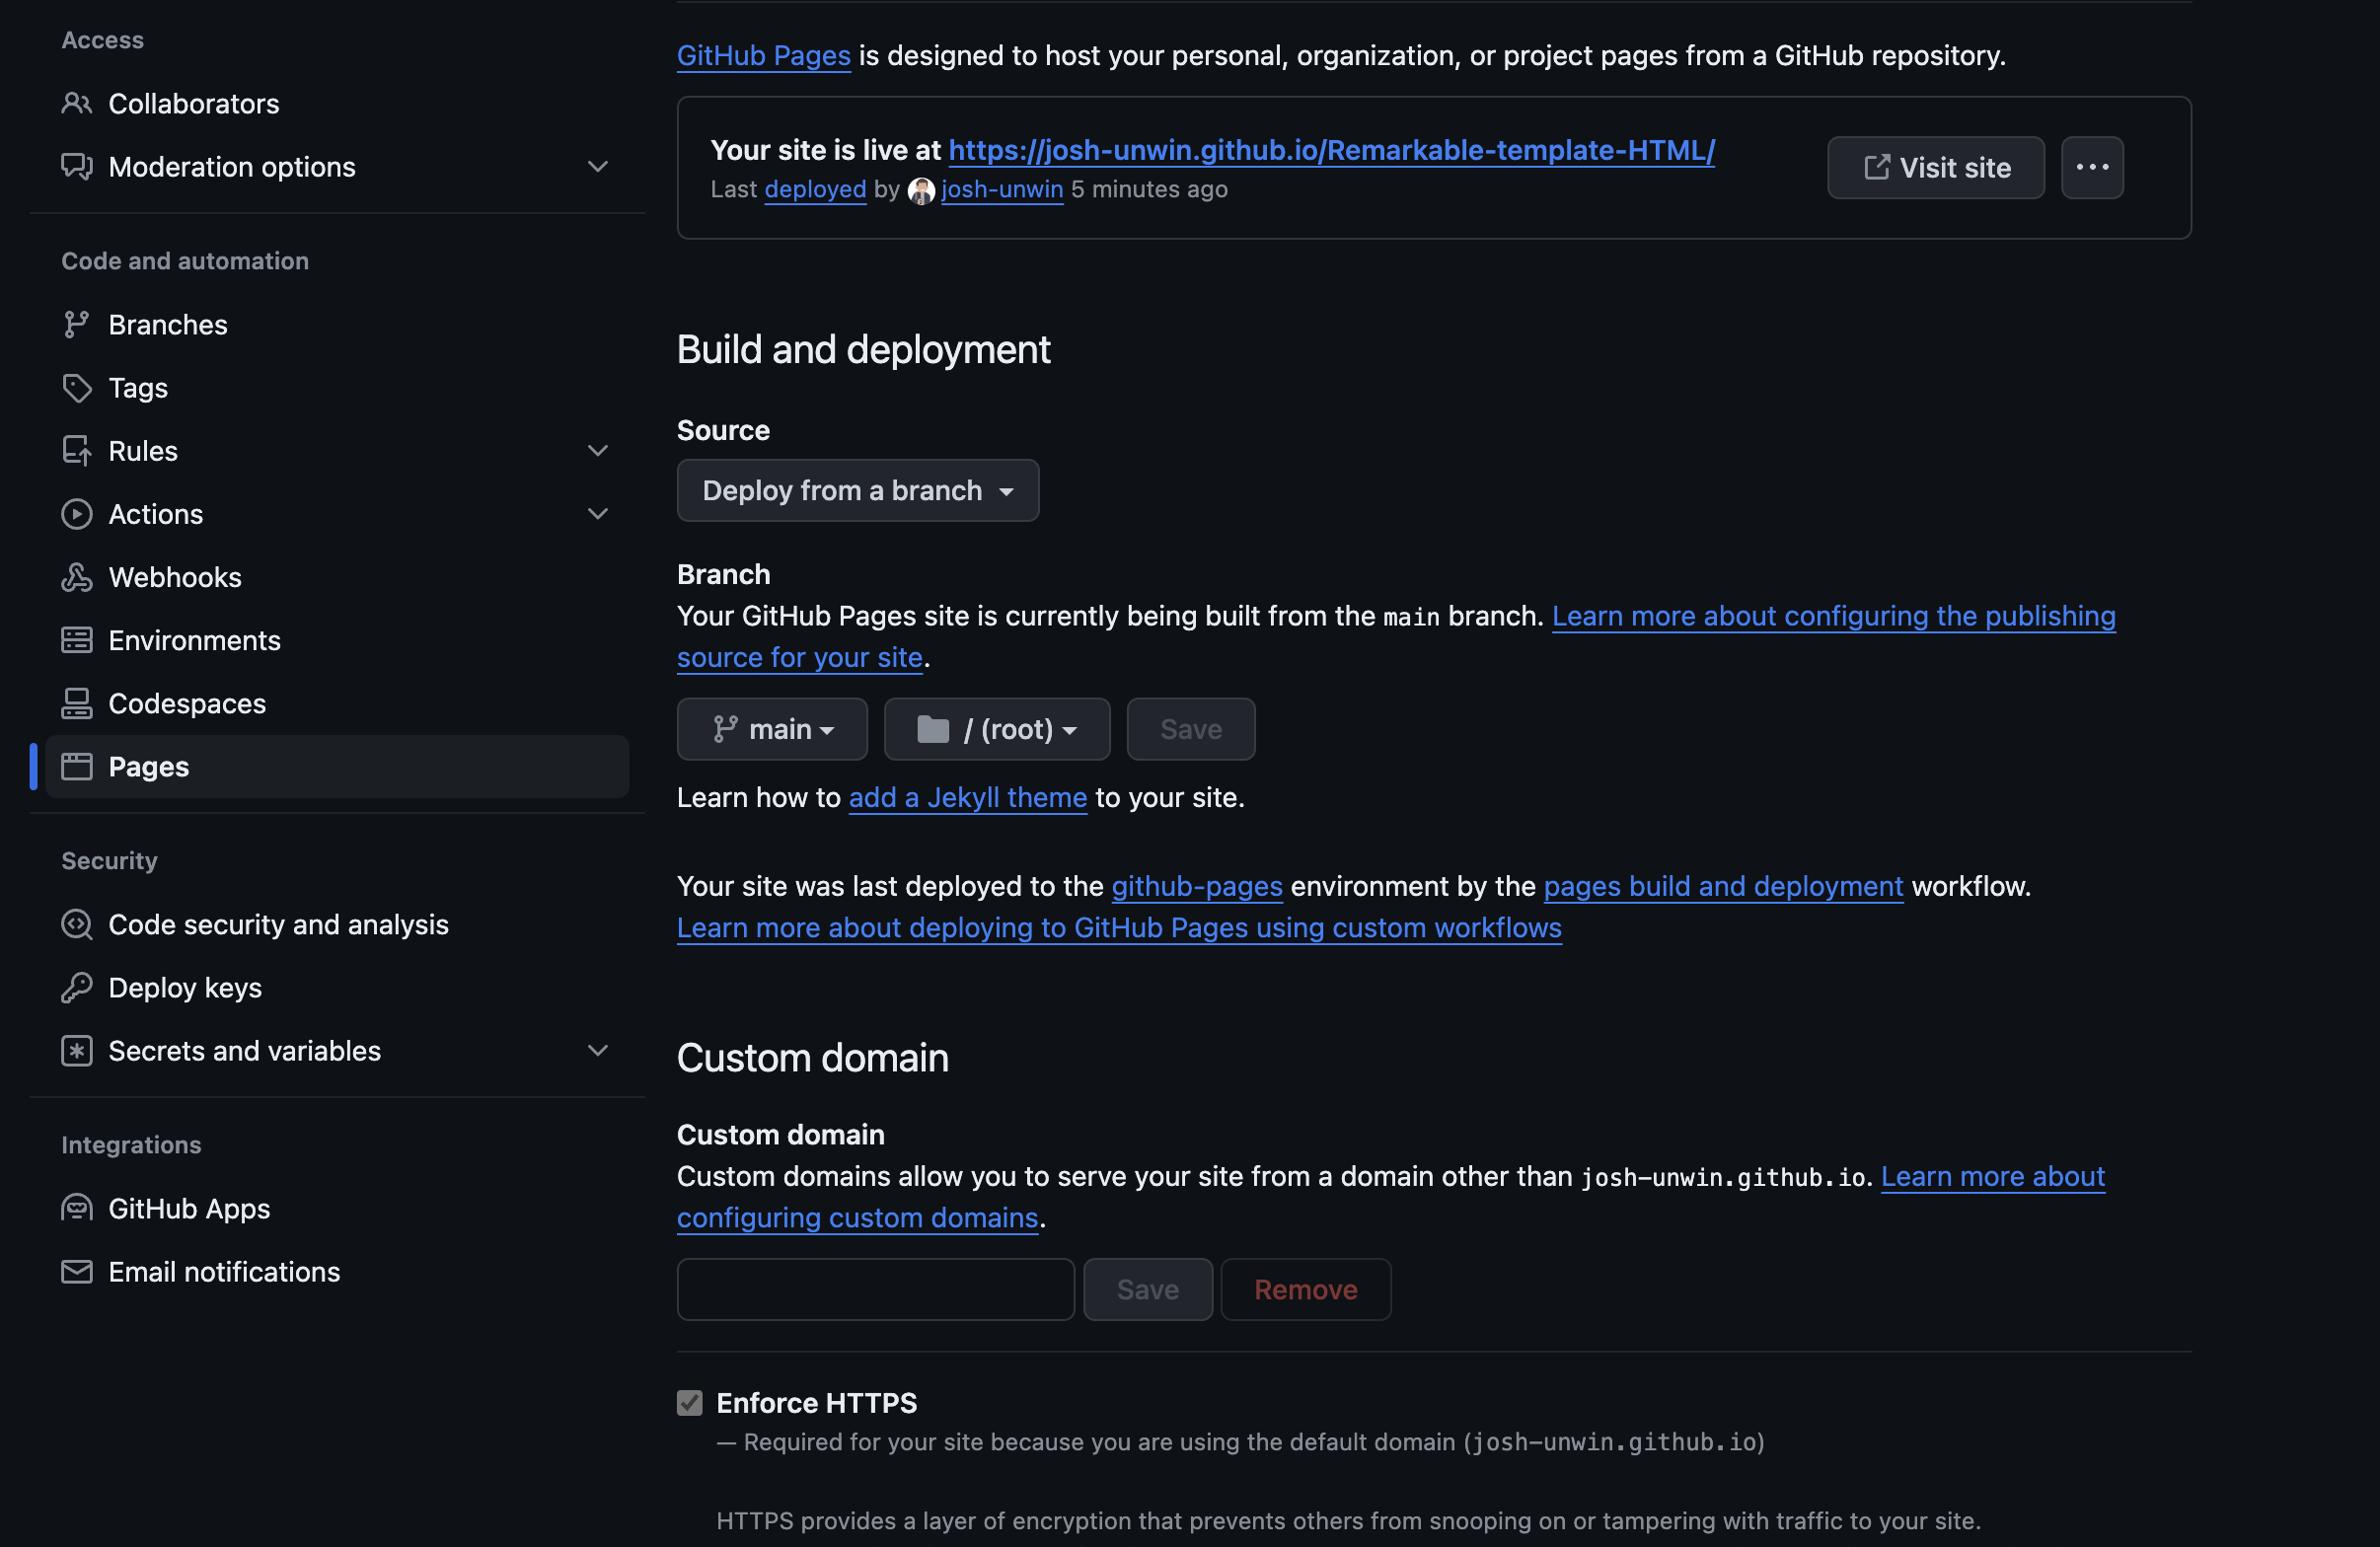Open Webhooks settings
Image resolution: width=2380 pixels, height=1547 pixels.
[x=337, y=577]
